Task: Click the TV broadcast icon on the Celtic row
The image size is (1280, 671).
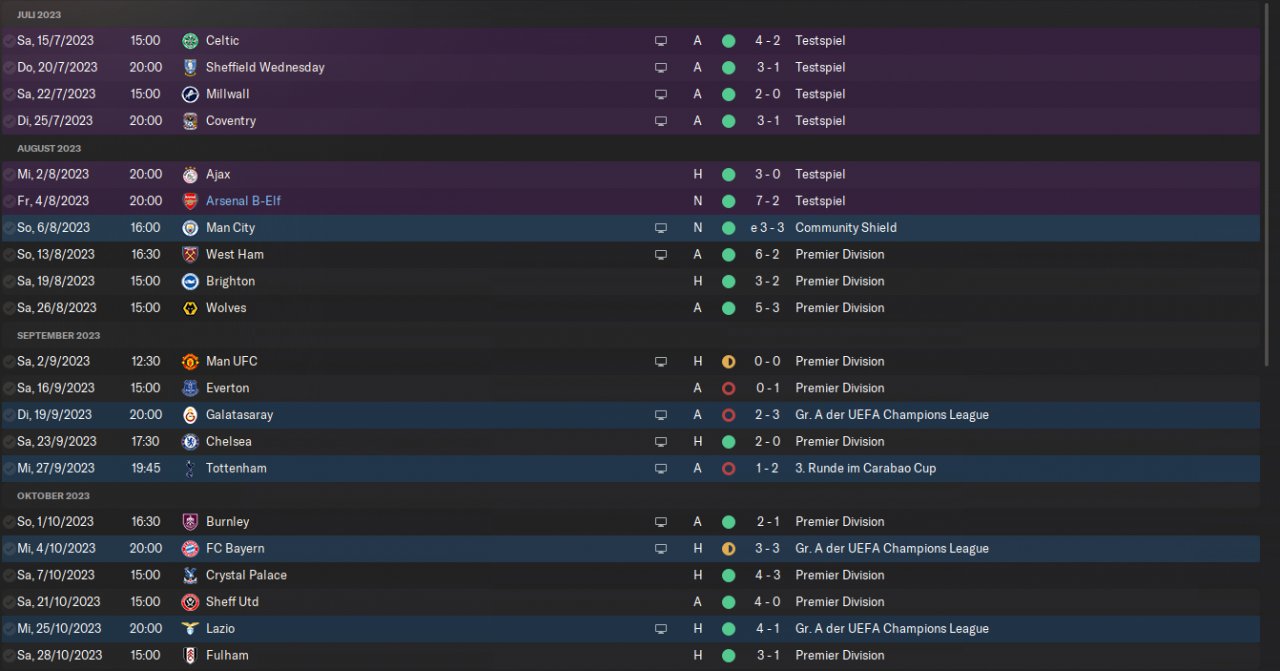Action: click(x=660, y=41)
